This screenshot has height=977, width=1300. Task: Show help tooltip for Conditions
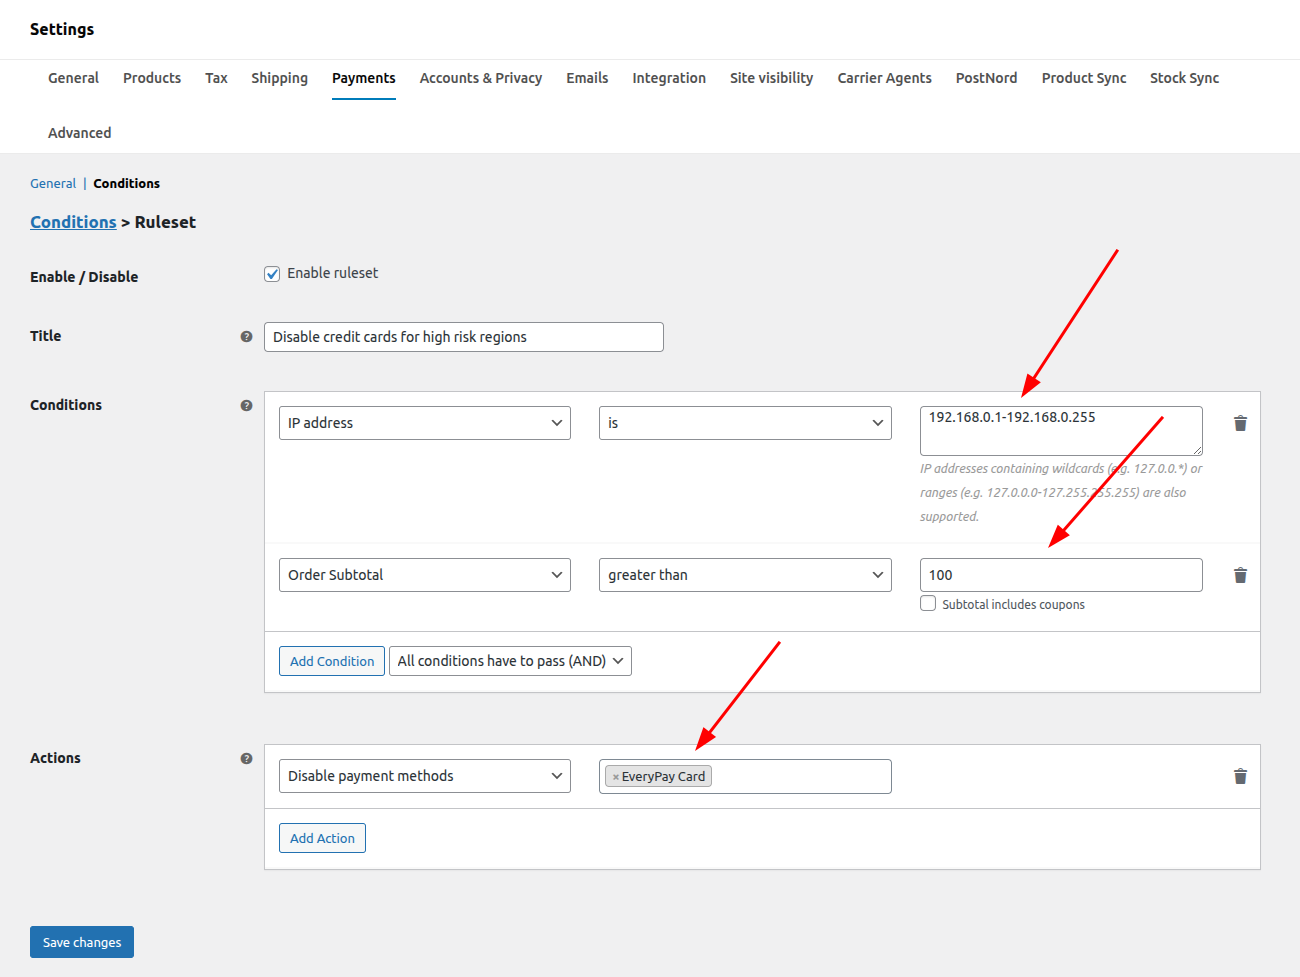coord(246,405)
